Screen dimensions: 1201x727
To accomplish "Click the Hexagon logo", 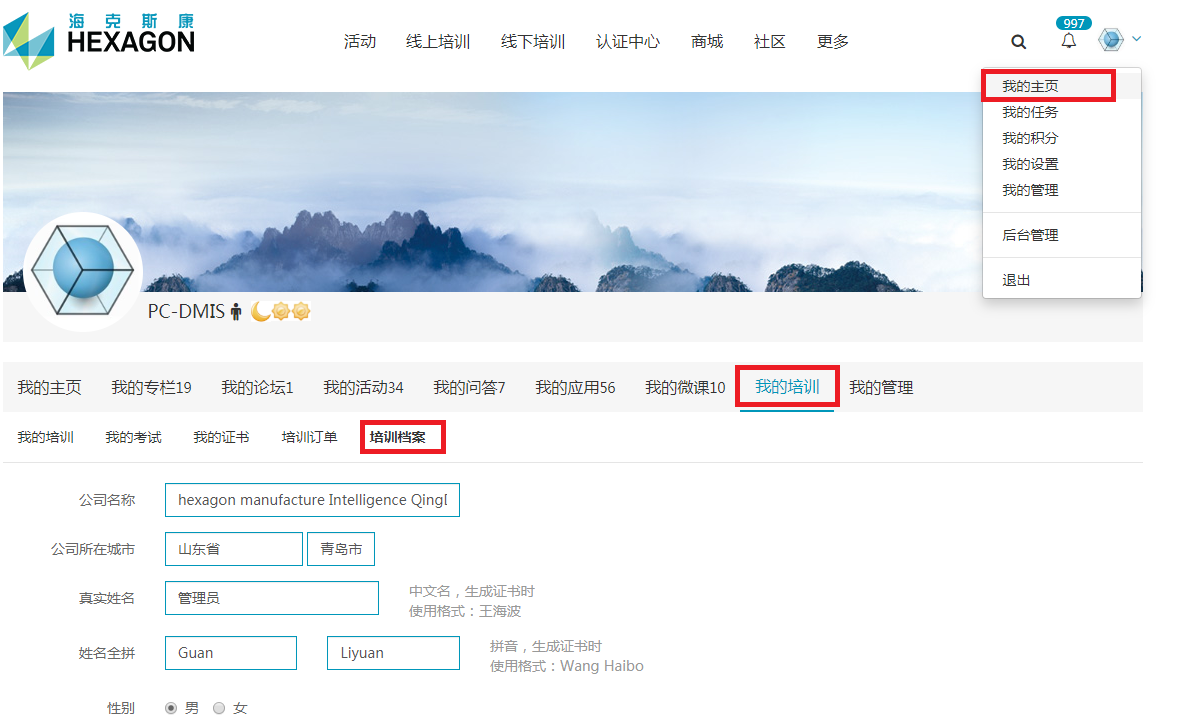I will pyautogui.click(x=99, y=40).
